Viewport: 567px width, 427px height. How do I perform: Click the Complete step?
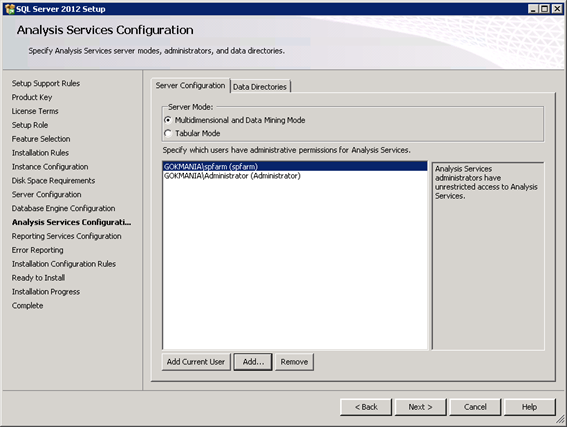point(27,306)
